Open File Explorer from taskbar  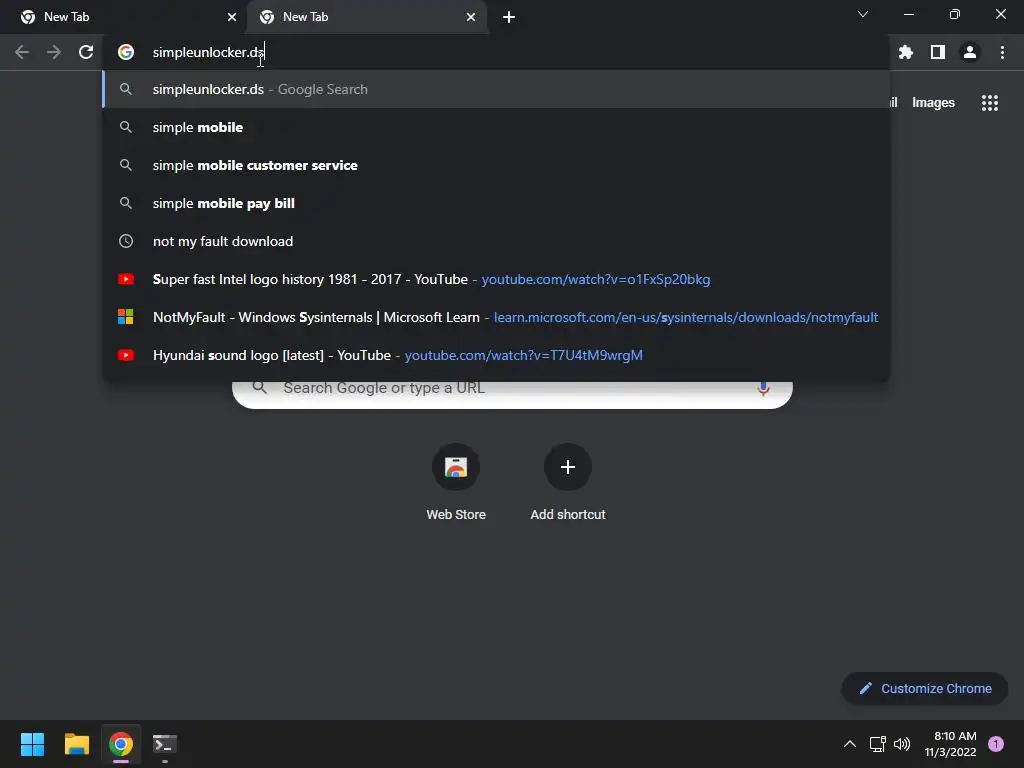click(x=76, y=744)
